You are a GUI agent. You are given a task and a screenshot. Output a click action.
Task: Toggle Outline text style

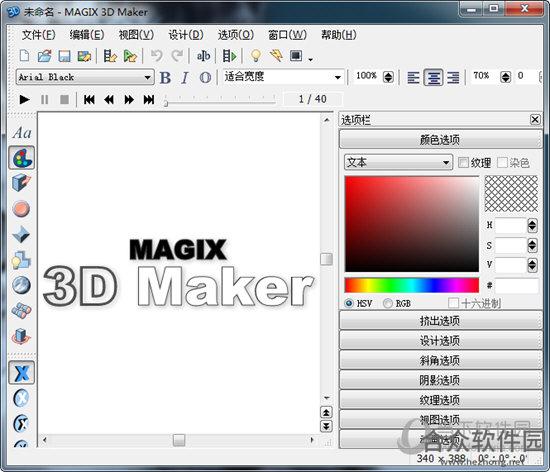tap(205, 77)
